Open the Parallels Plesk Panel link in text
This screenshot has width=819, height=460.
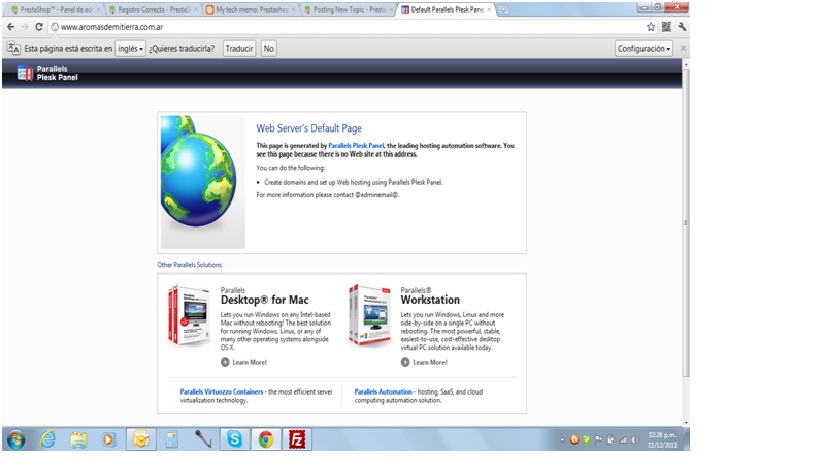356,146
